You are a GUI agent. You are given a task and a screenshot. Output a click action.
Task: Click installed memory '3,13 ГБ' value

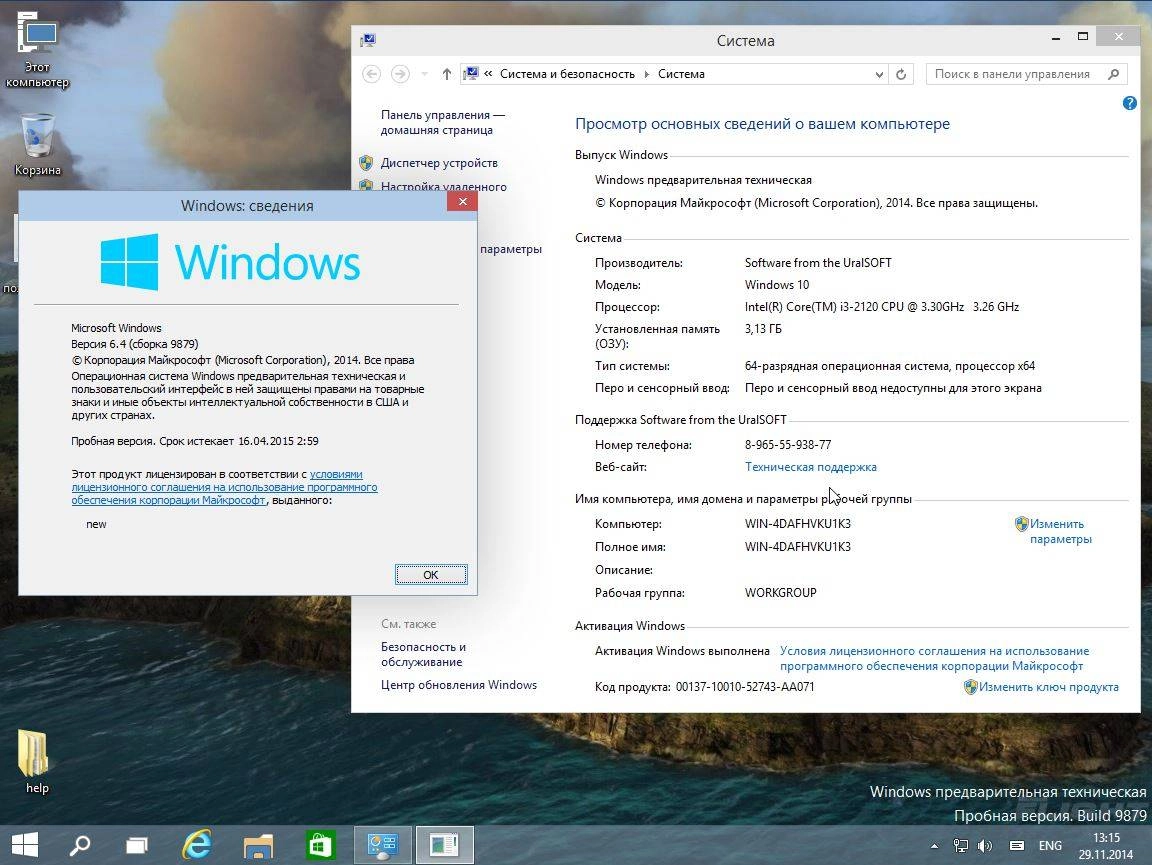[763, 329]
